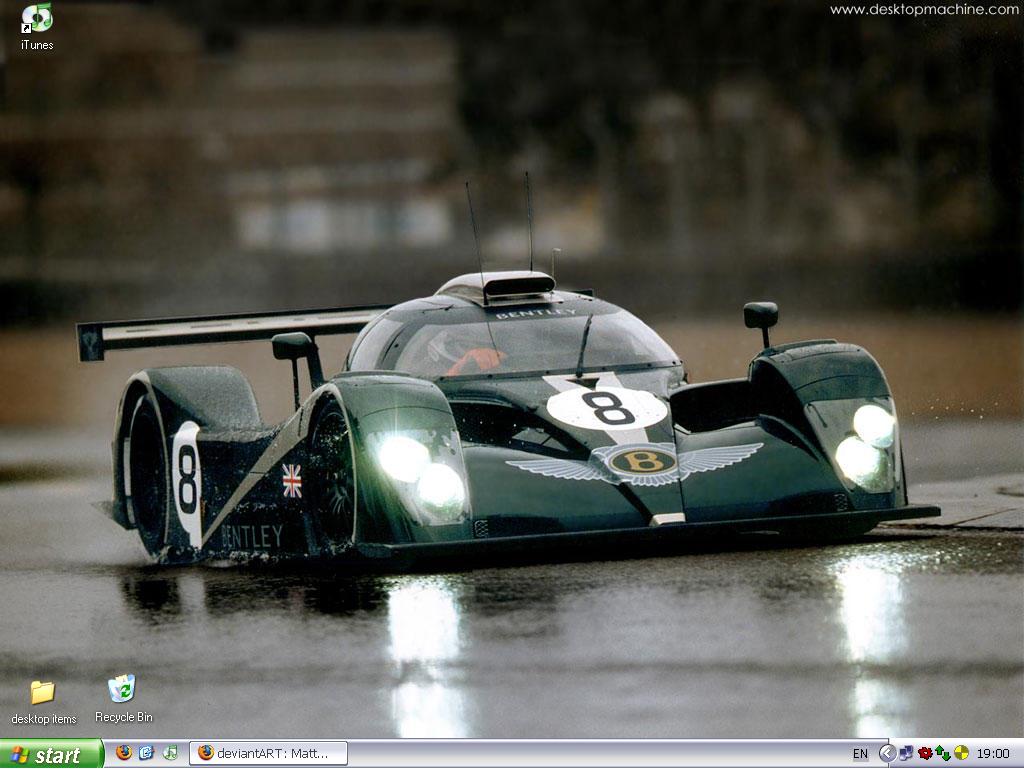Select the iTunes desktop icon label
This screenshot has width=1024, height=769.
click(x=36, y=45)
